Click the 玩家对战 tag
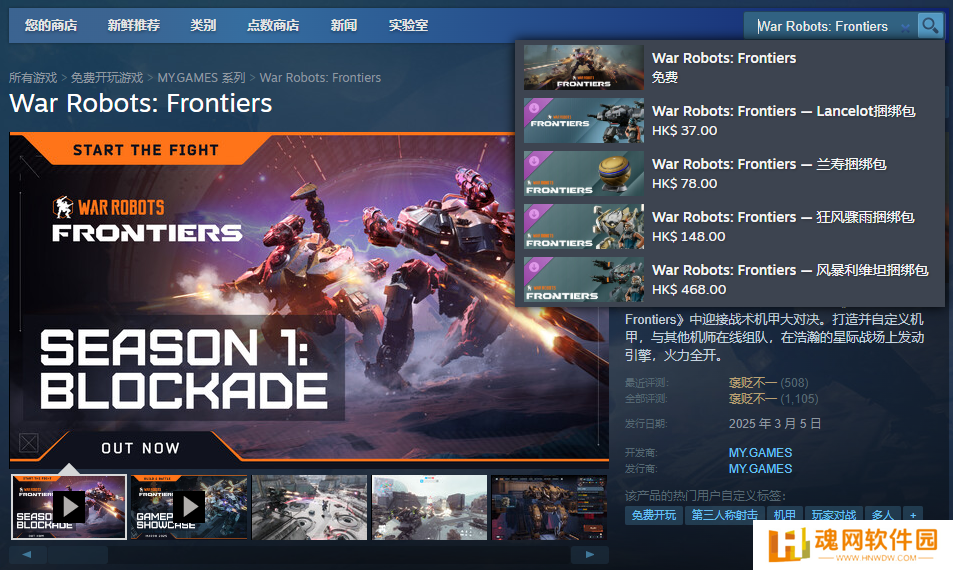Viewport: 953px width, 570px height. click(x=834, y=515)
